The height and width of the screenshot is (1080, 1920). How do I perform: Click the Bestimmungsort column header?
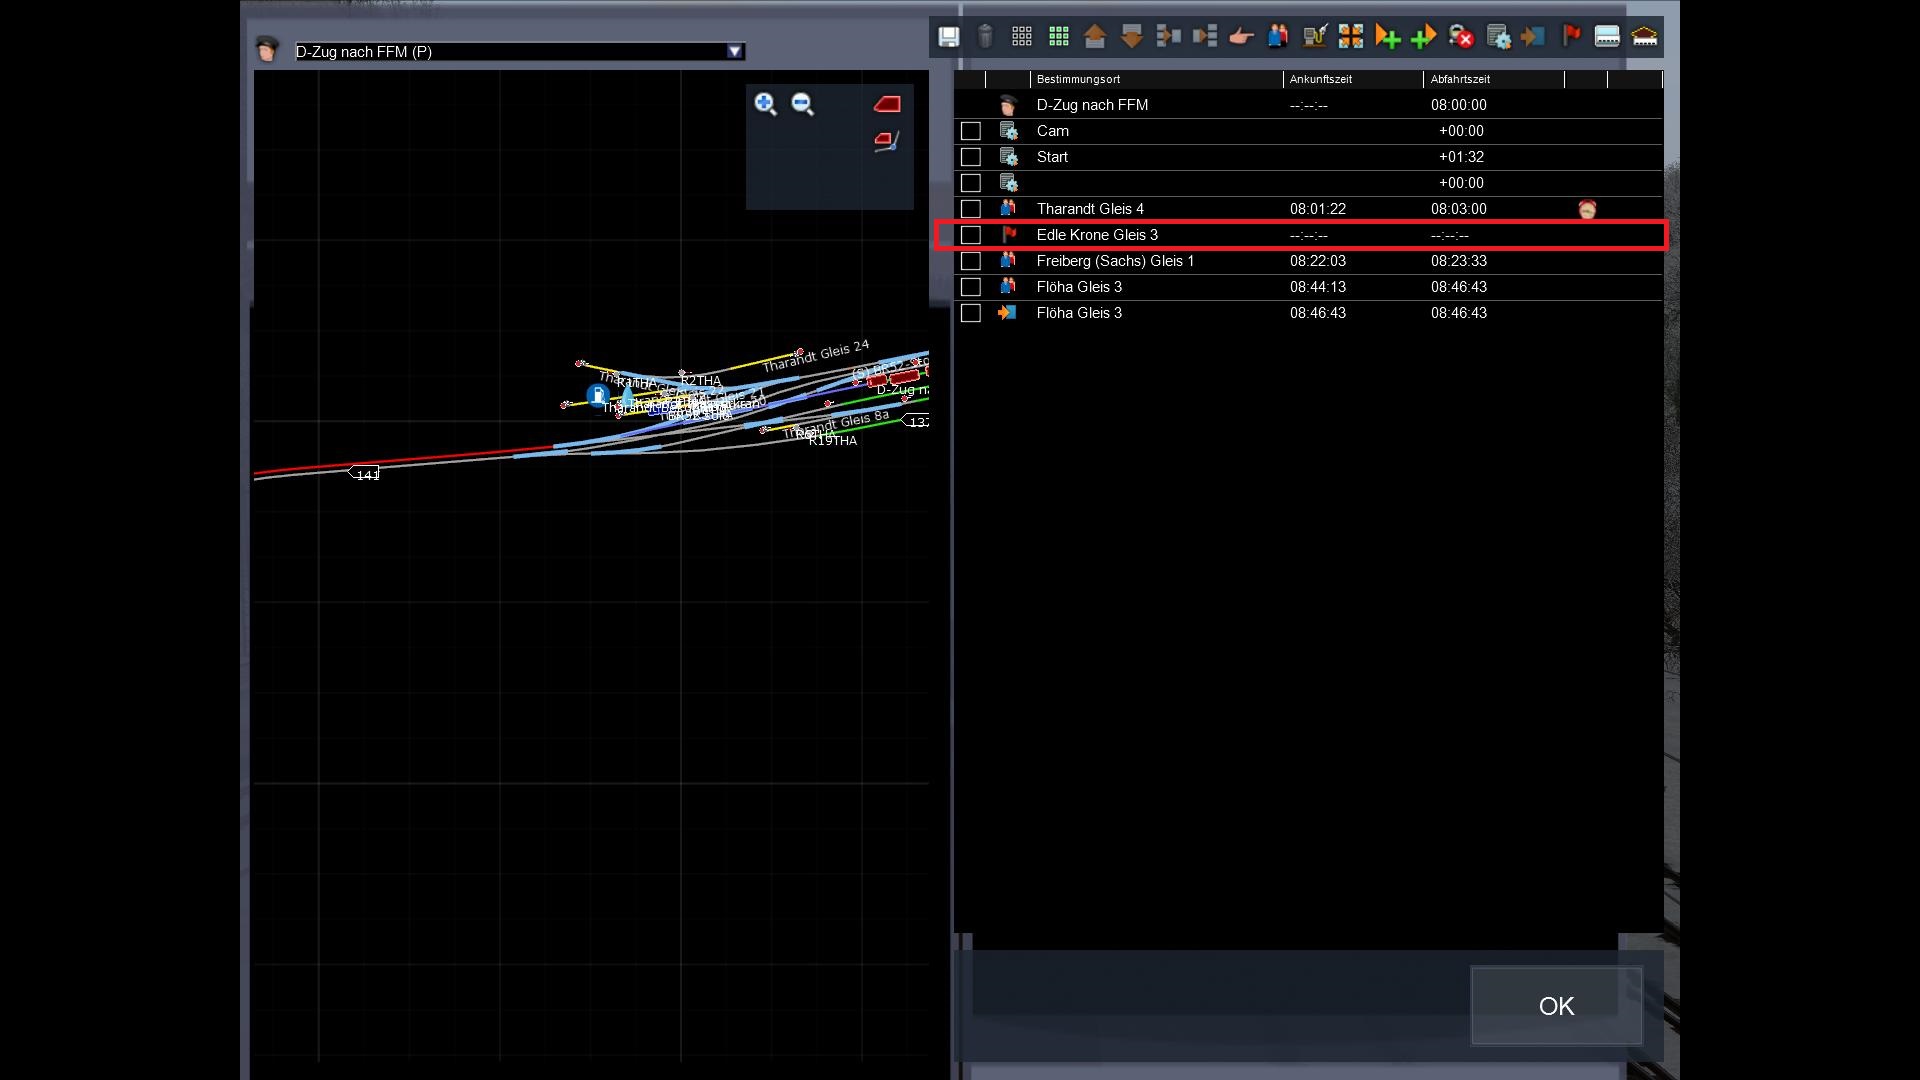click(x=1078, y=79)
